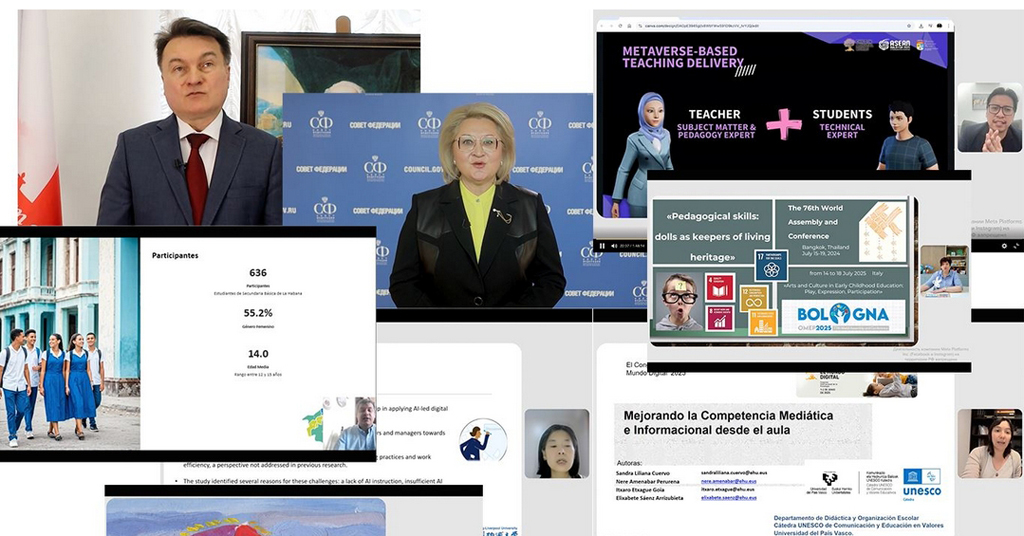Open the browser three-dot menu
The width and height of the screenshot is (1024, 536).
[948, 25]
